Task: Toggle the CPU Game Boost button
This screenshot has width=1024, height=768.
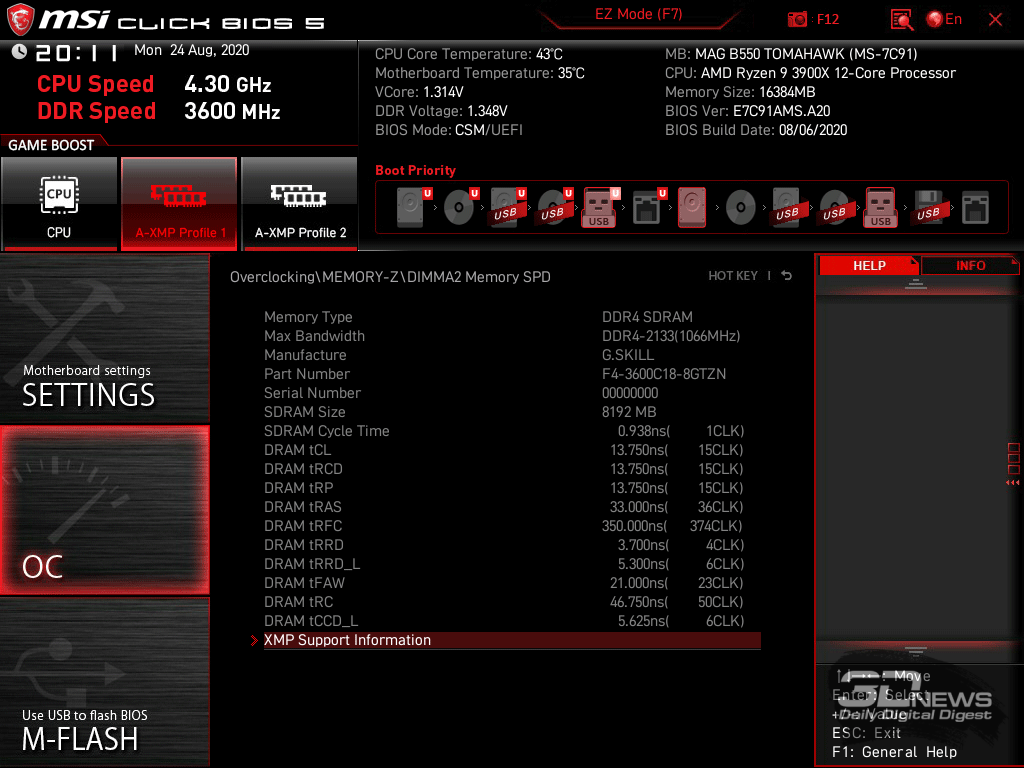Action: point(59,203)
